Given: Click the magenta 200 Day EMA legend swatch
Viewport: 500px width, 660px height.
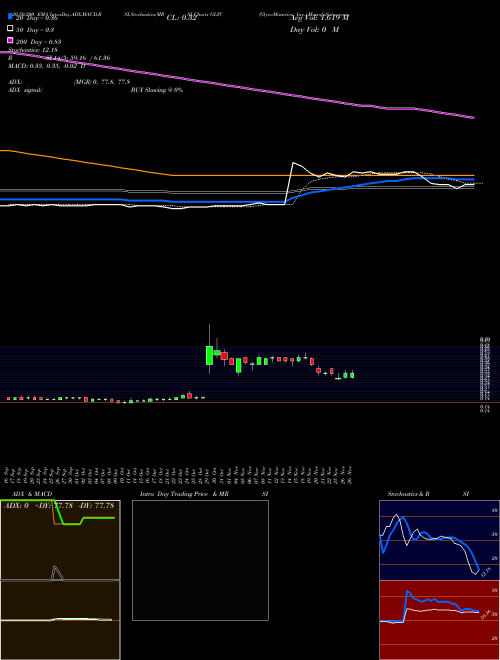Looking at the screenshot, I should coord(10,40).
